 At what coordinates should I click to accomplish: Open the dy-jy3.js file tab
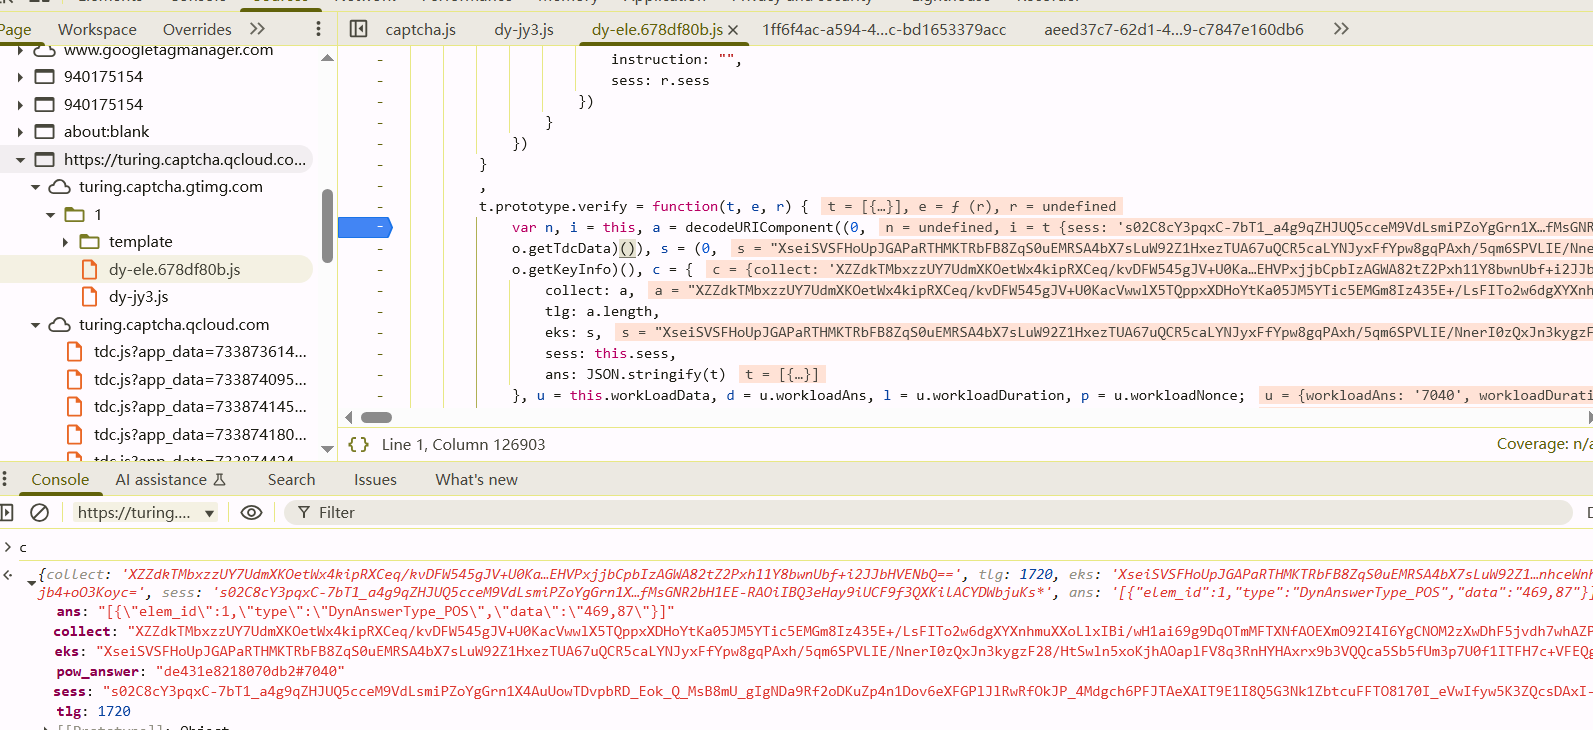click(524, 30)
